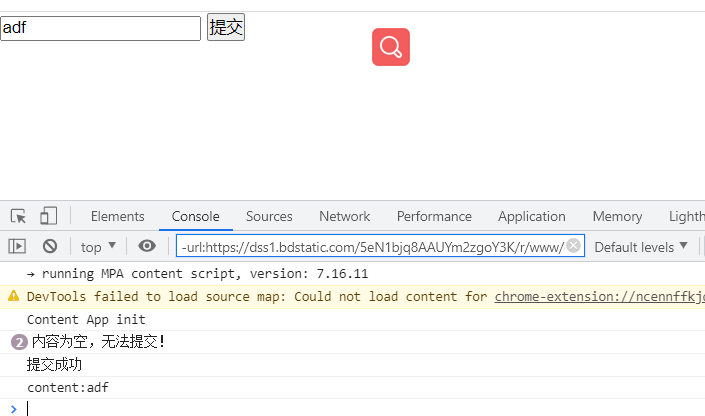The height and width of the screenshot is (416, 705).
Task: Select the running MPA content script line
Action: 352,273
